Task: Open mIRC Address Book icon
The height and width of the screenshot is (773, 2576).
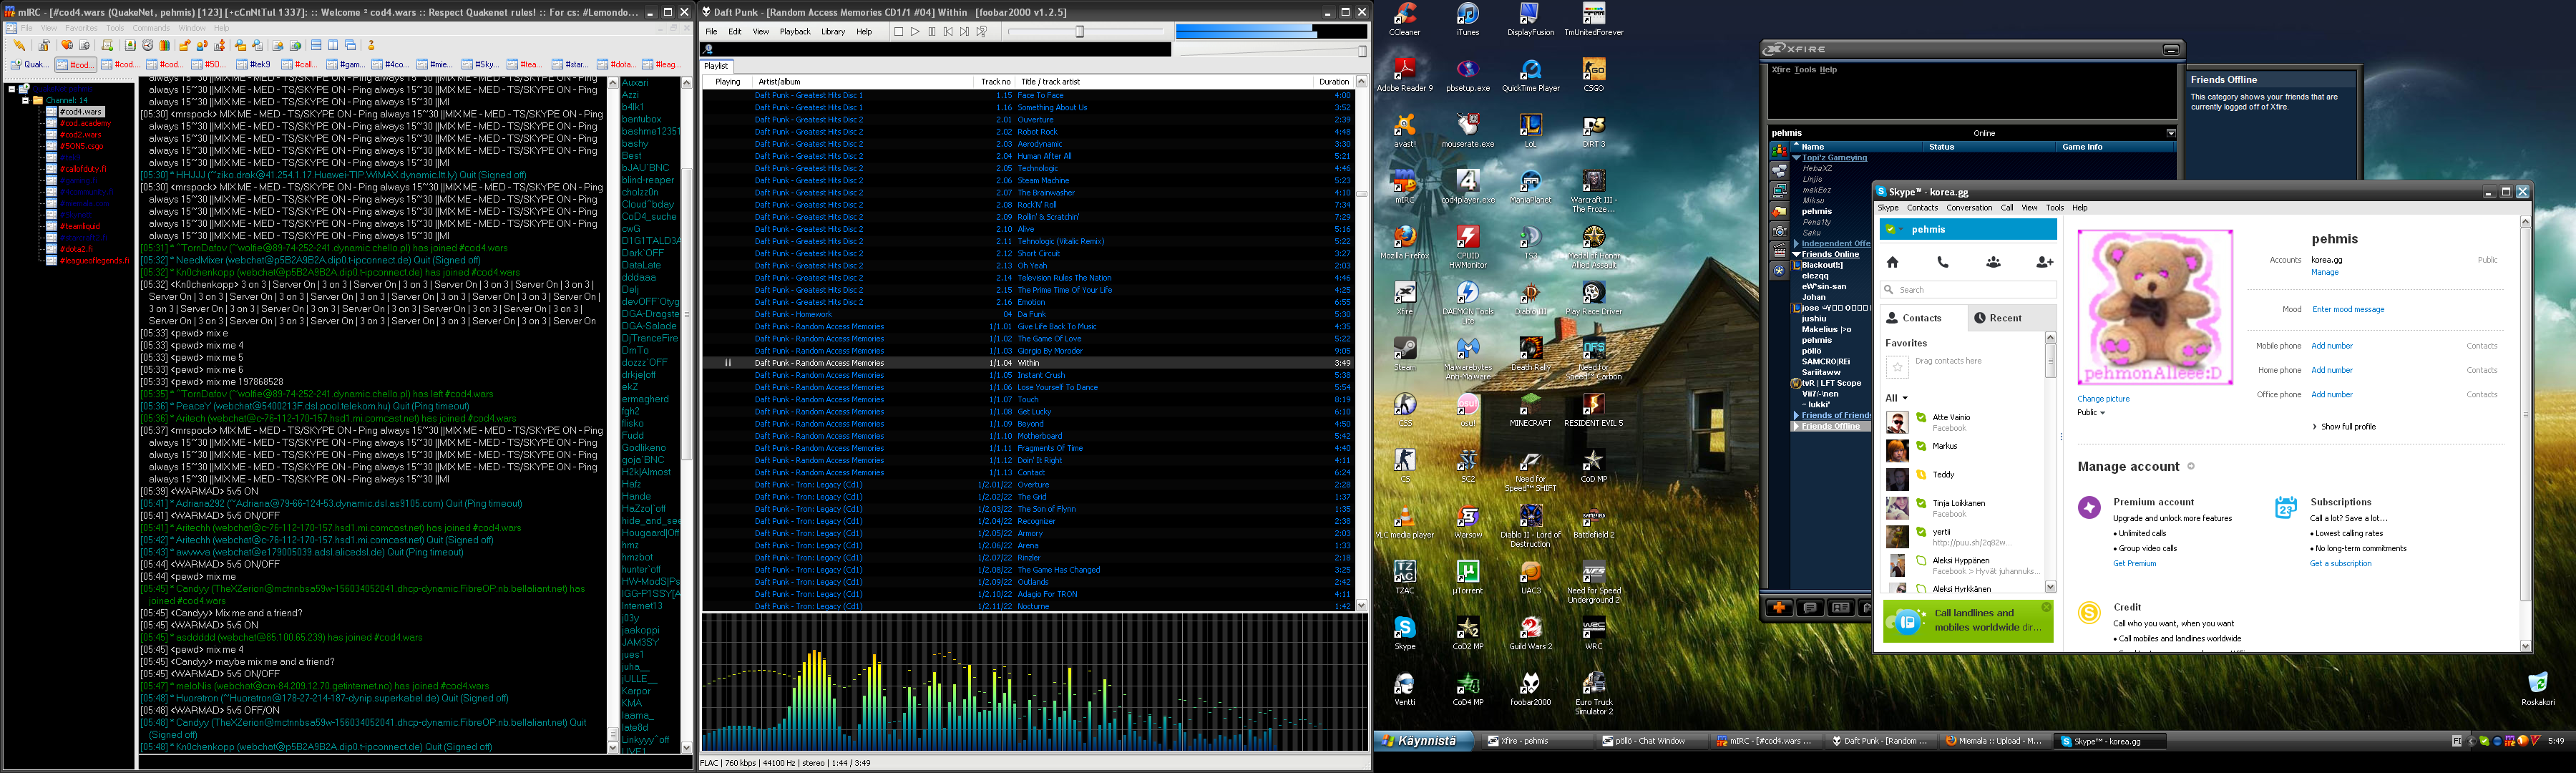Action: tap(130, 46)
